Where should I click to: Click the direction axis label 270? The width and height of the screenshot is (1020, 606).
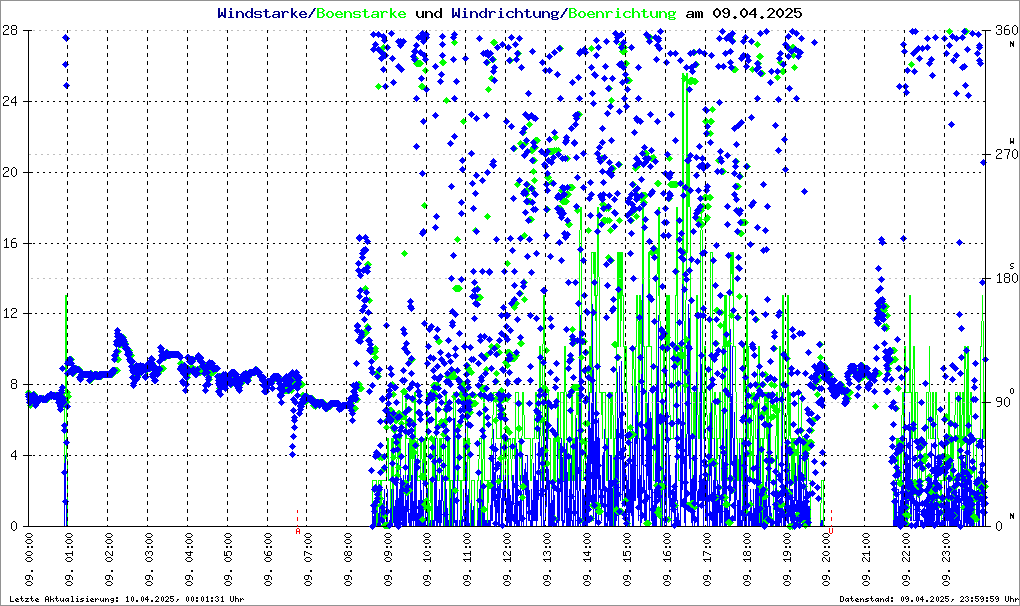[1007, 154]
